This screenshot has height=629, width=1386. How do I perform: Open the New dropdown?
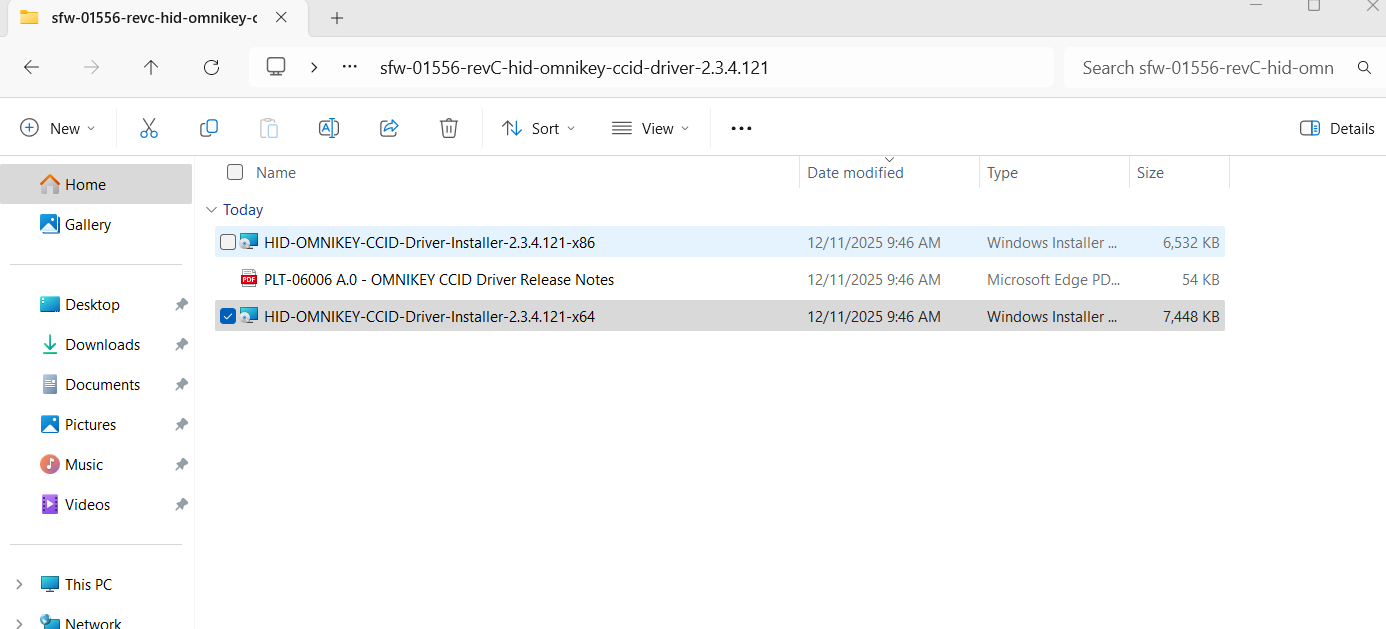pyautogui.click(x=58, y=128)
